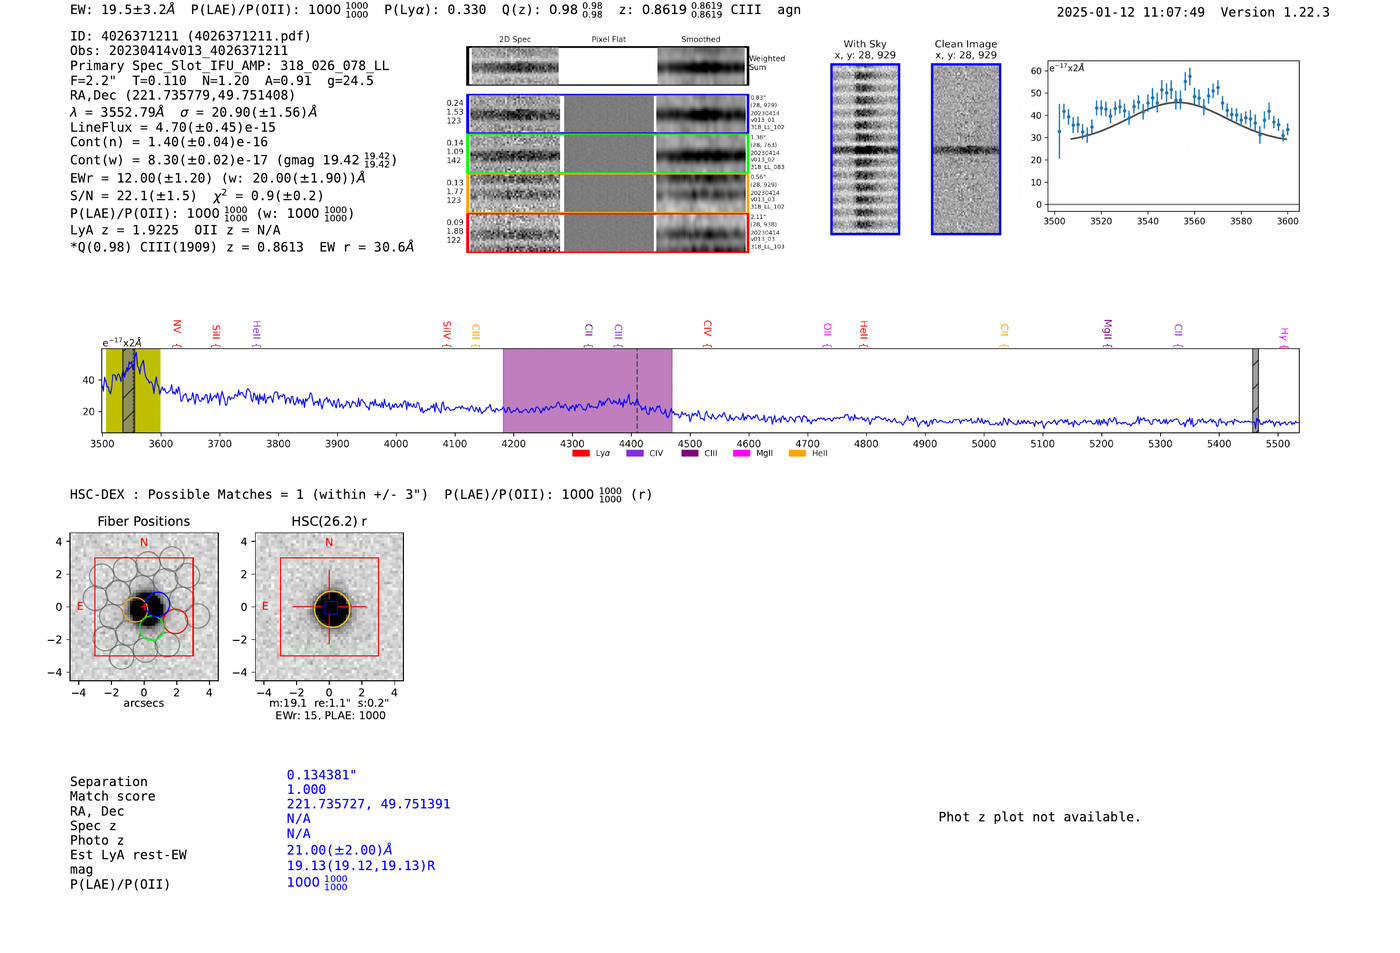Click the magenta MgII legend swatch
The width and height of the screenshot is (1400, 953).
[x=741, y=454]
